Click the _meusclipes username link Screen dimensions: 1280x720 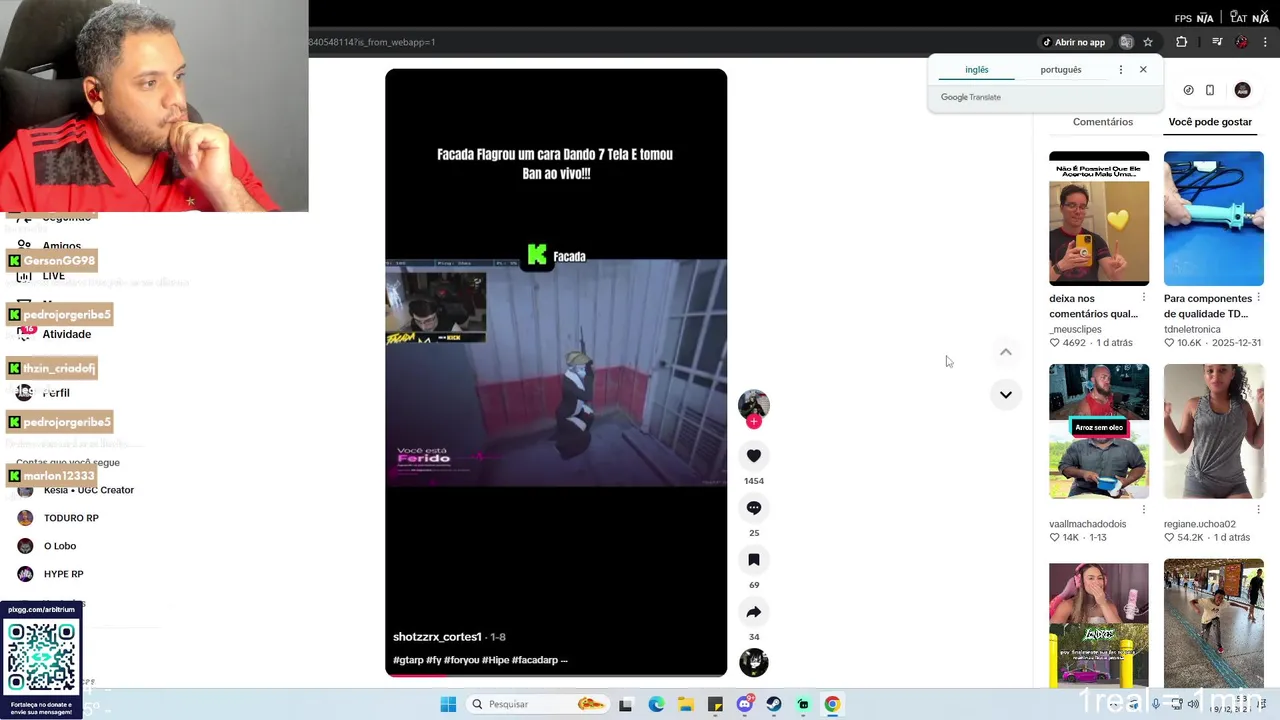point(1075,329)
